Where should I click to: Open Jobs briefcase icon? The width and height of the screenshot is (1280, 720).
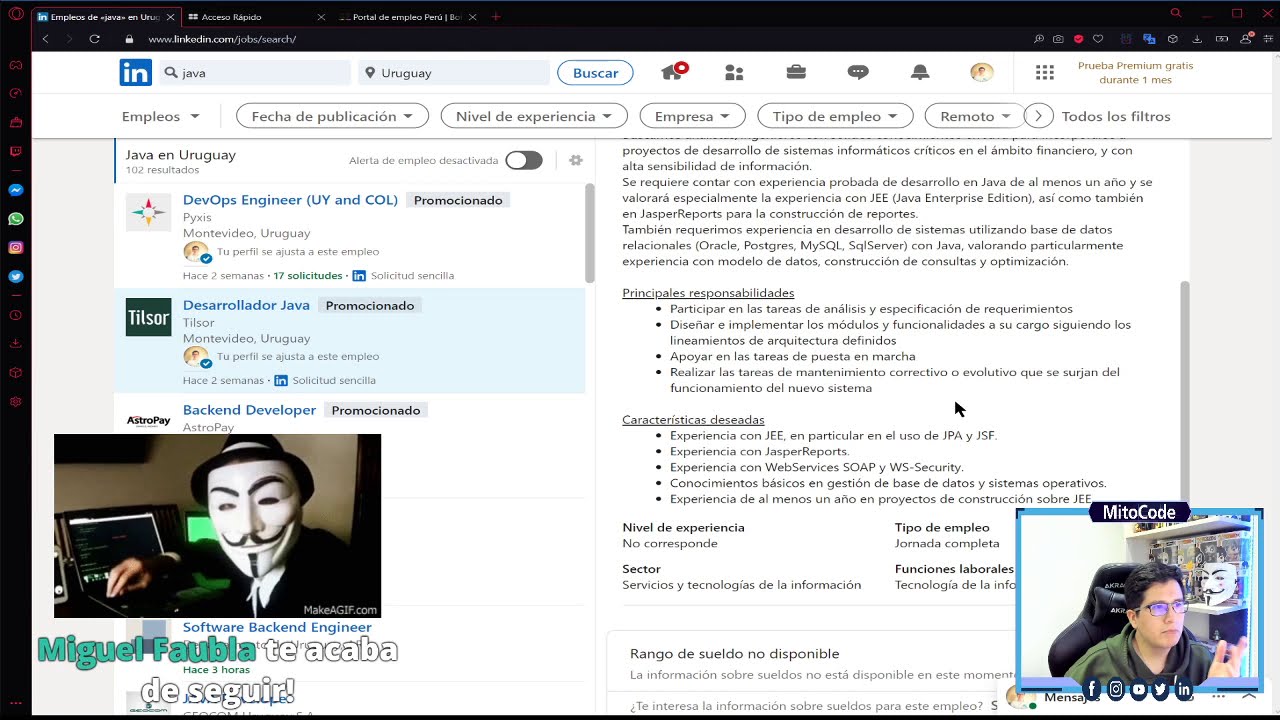796,72
